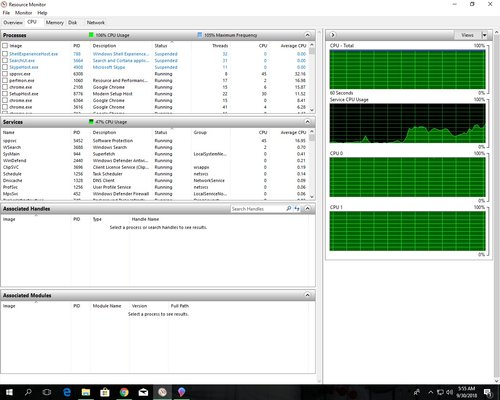Sort processes by Average CPU column

click(x=293, y=46)
